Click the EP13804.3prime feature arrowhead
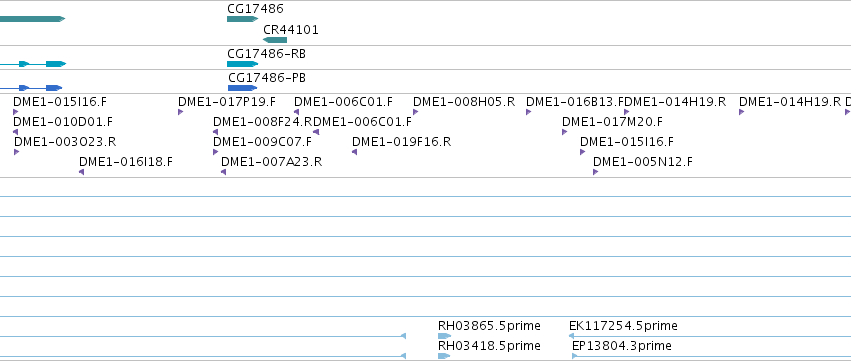 pos(575,356)
